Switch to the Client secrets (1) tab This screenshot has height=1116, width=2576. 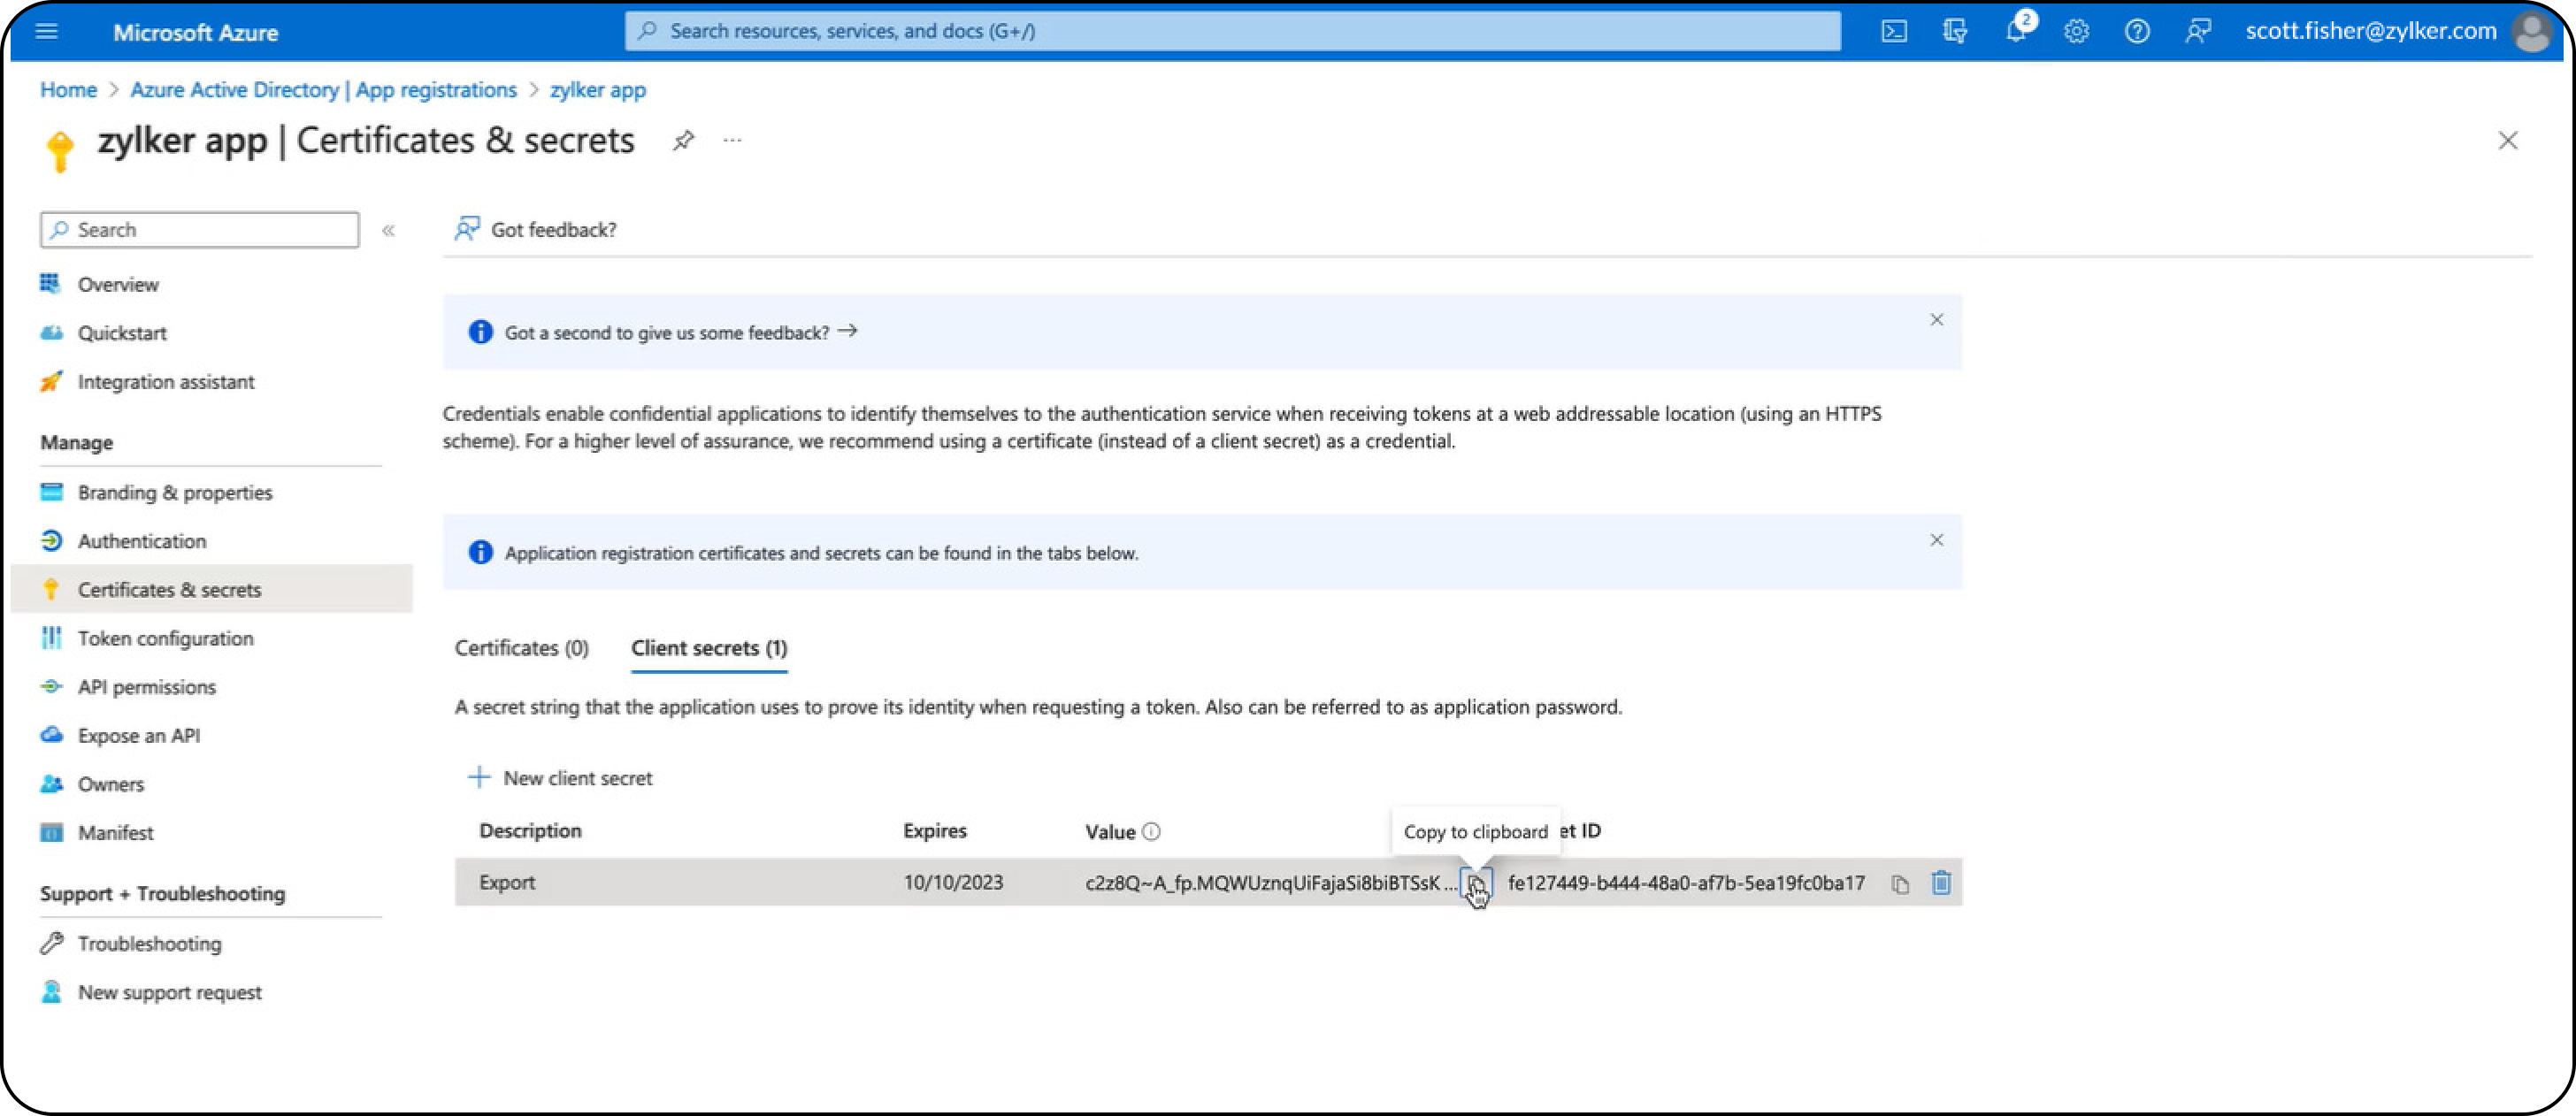click(709, 649)
